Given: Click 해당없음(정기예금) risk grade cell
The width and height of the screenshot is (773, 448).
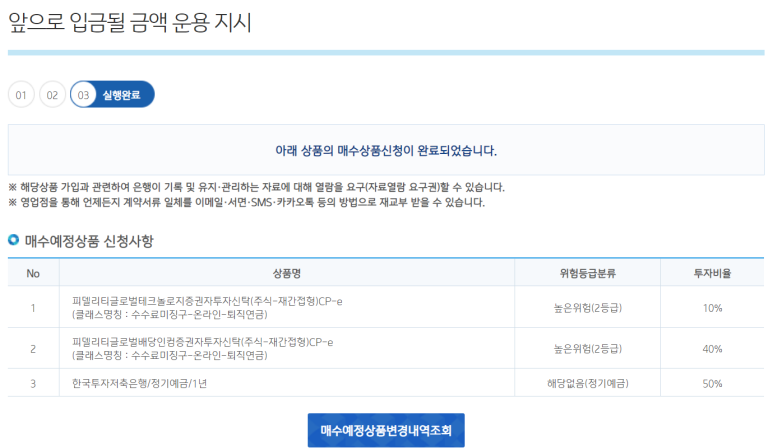Looking at the screenshot, I should 588,383.
